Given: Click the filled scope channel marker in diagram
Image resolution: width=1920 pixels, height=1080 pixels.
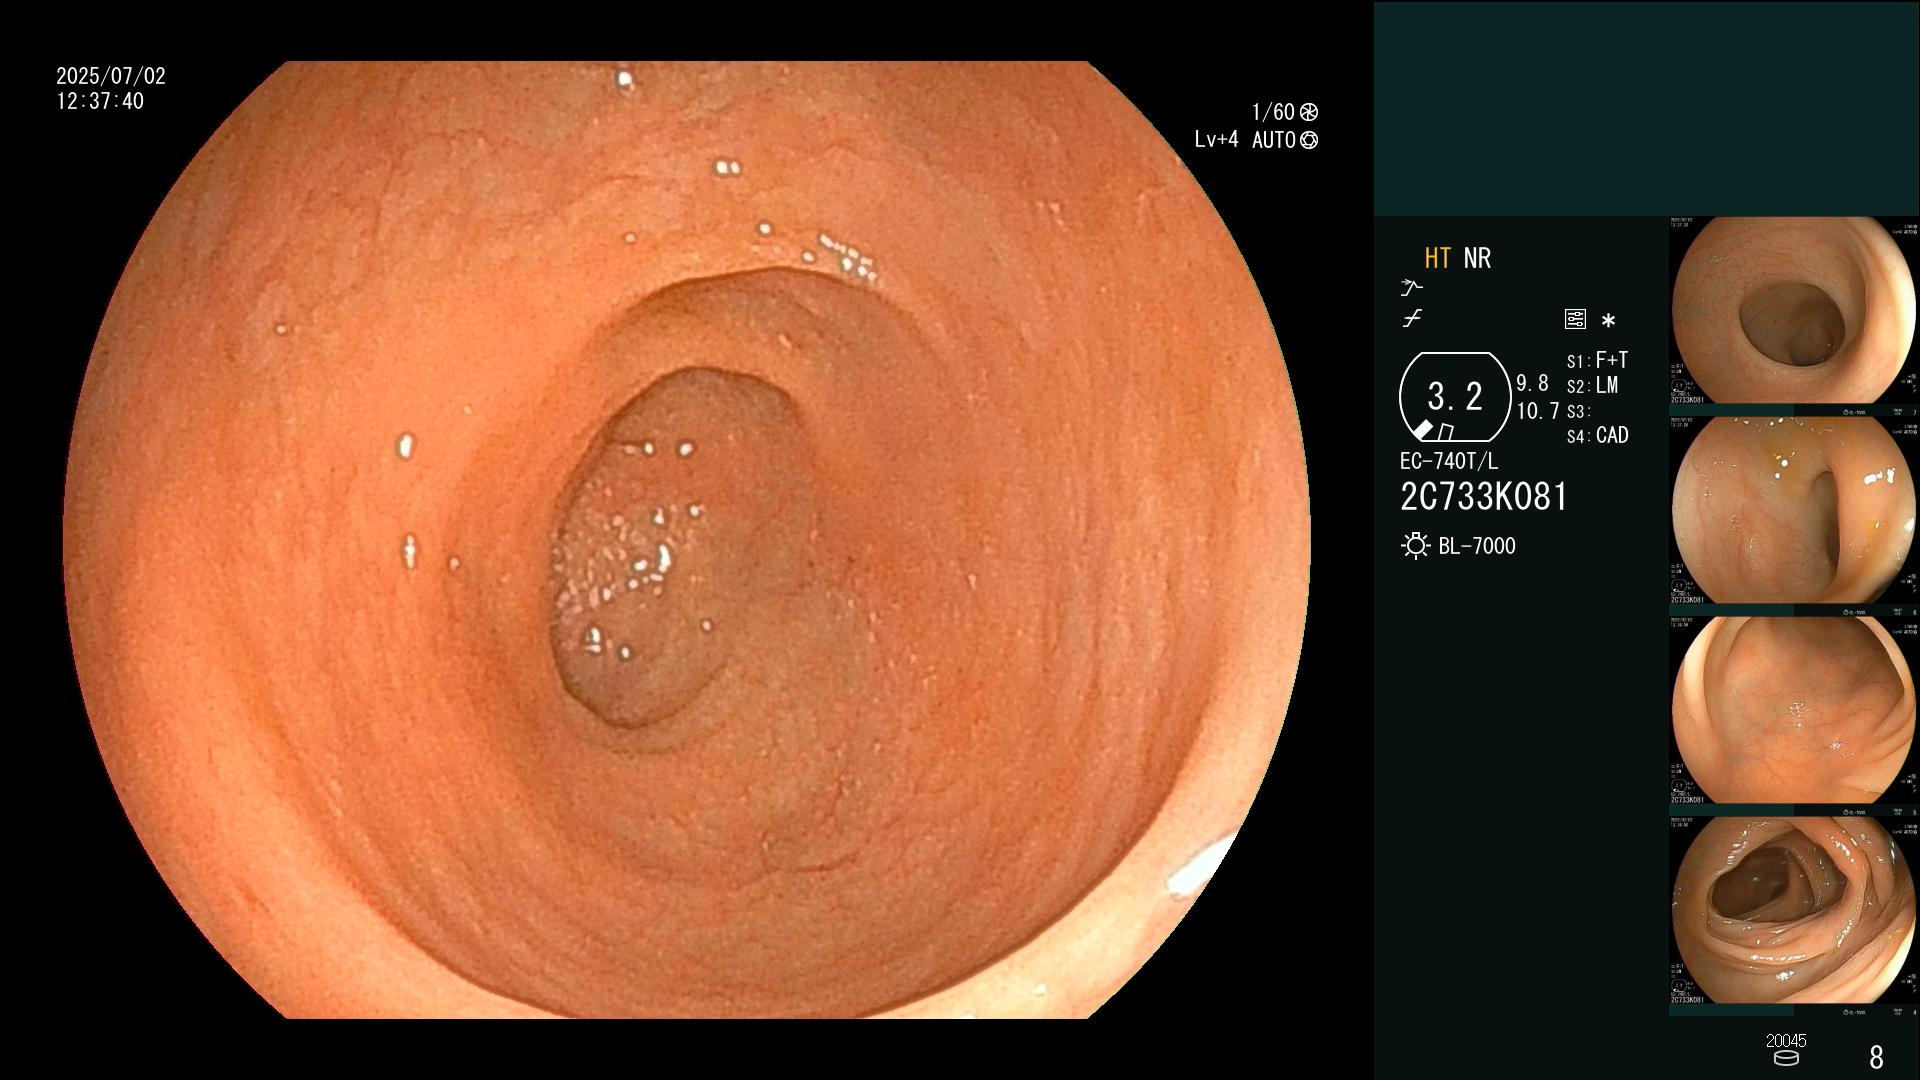Looking at the screenshot, I should coord(1422,430).
